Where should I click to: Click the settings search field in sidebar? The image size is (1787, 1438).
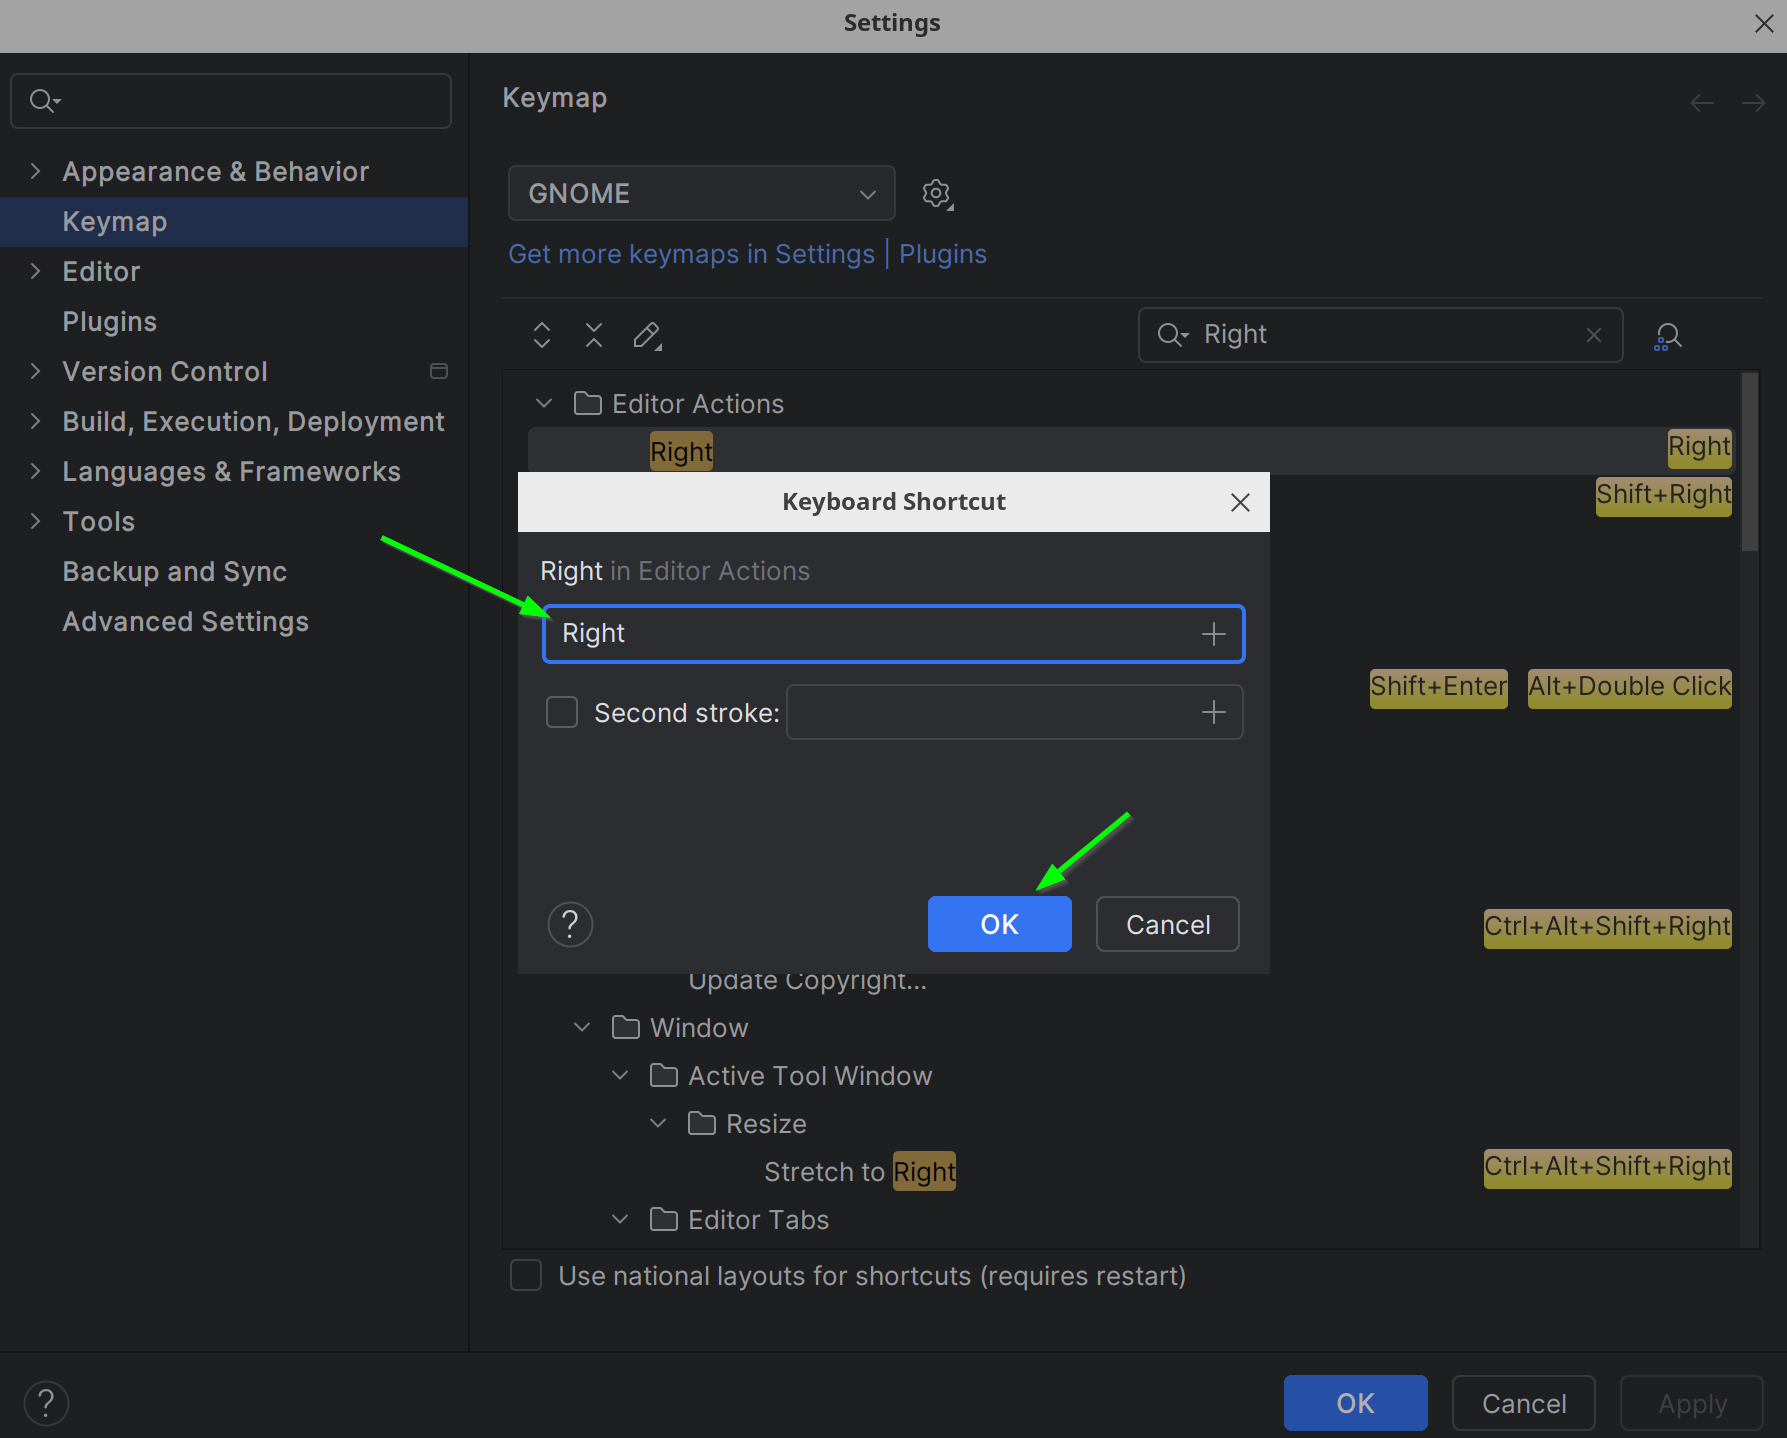[x=240, y=101]
